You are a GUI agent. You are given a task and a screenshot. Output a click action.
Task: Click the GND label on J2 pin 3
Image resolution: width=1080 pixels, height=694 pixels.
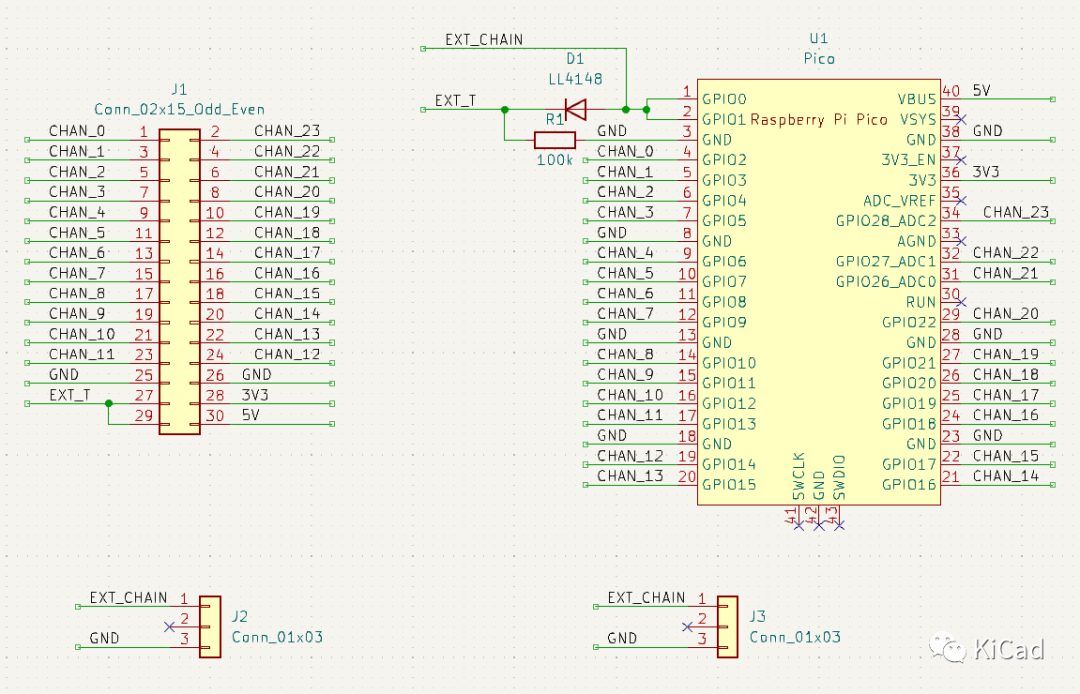(105, 638)
